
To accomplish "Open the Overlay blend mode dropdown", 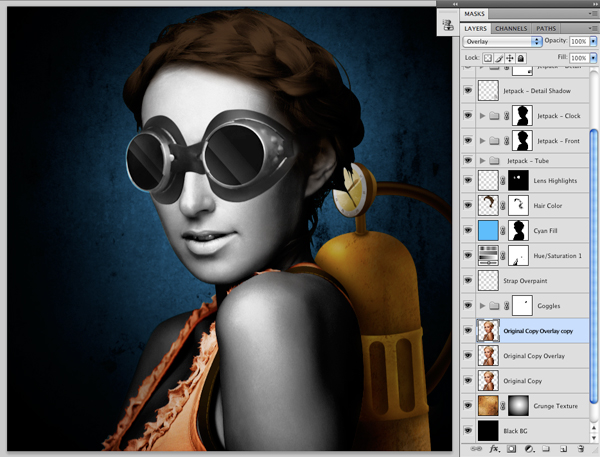I will (502, 41).
